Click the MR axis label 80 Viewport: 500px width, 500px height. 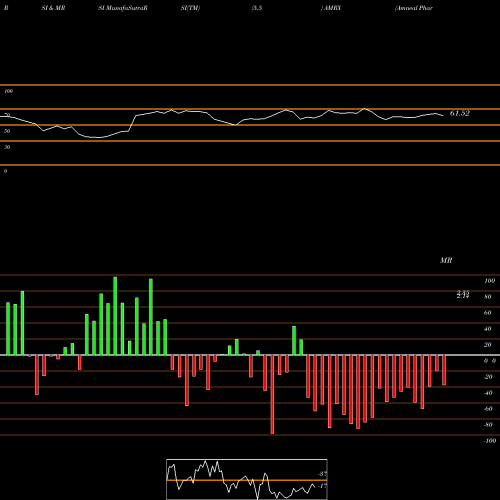[x=488, y=297]
